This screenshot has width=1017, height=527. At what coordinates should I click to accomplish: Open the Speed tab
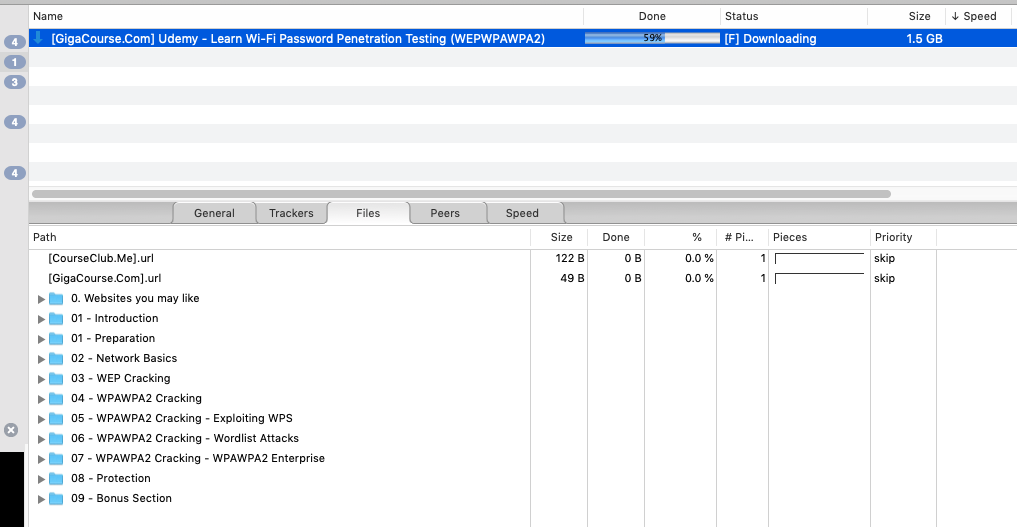(x=522, y=213)
